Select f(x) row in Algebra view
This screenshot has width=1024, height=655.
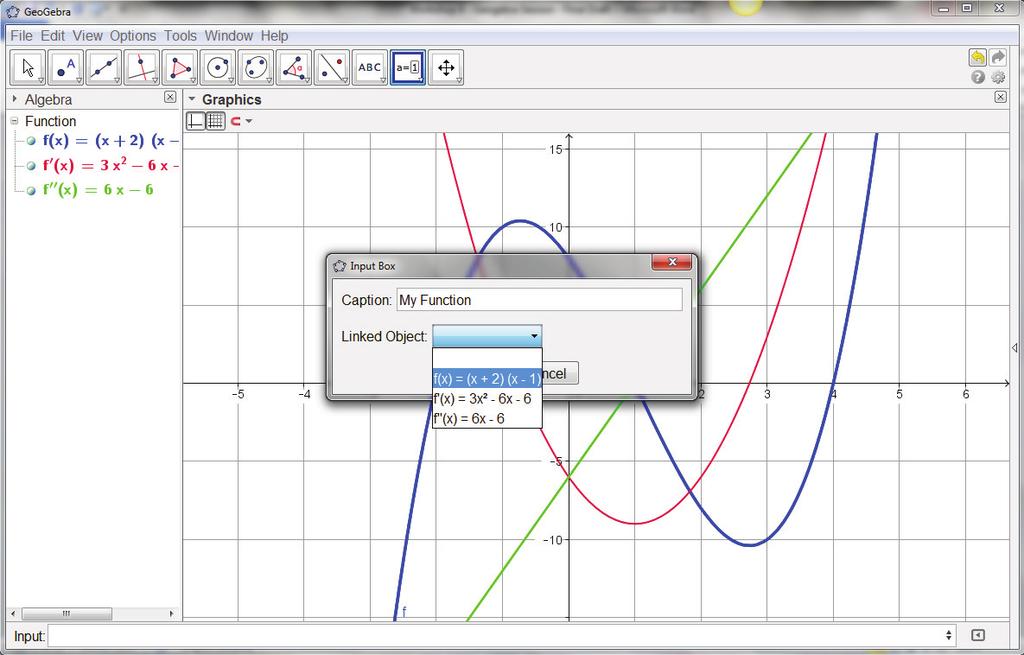click(x=110, y=141)
